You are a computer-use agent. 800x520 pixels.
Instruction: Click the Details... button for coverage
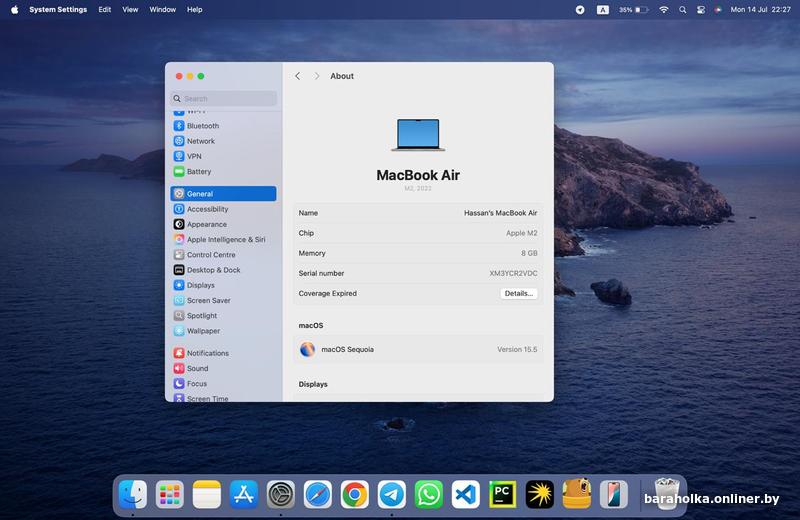point(518,293)
